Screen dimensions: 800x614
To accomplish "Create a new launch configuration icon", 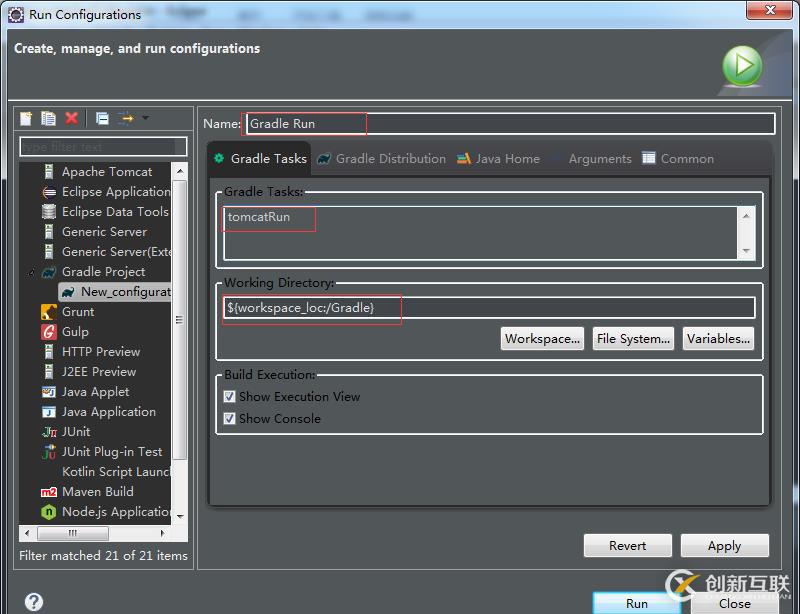I will coord(26,118).
